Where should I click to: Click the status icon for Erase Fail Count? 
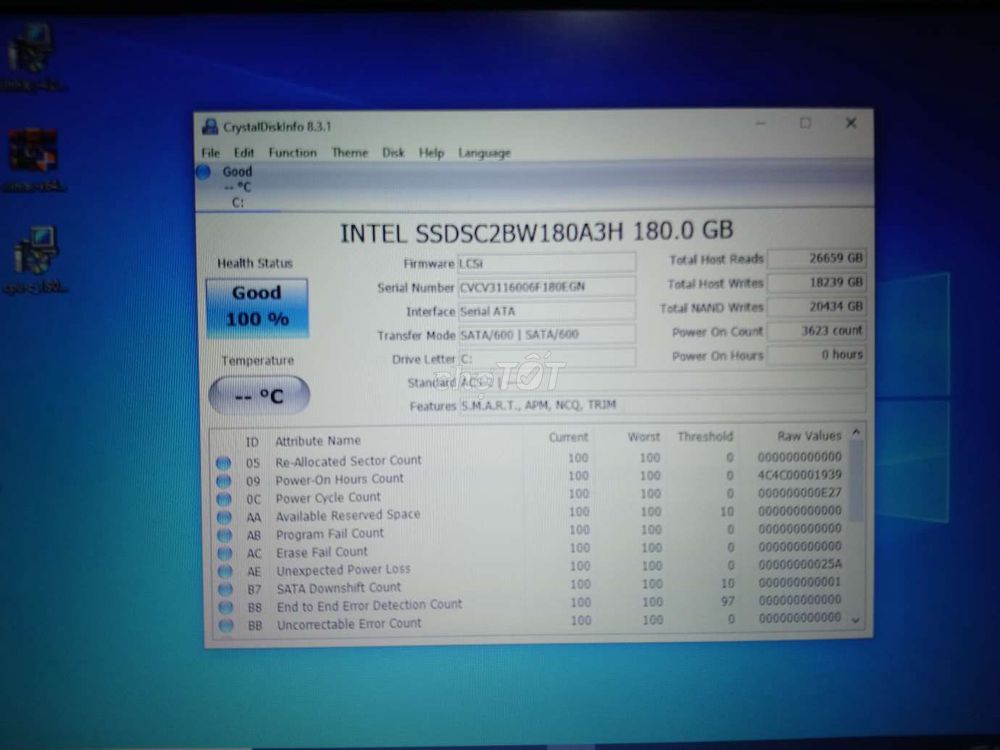pyautogui.click(x=224, y=553)
